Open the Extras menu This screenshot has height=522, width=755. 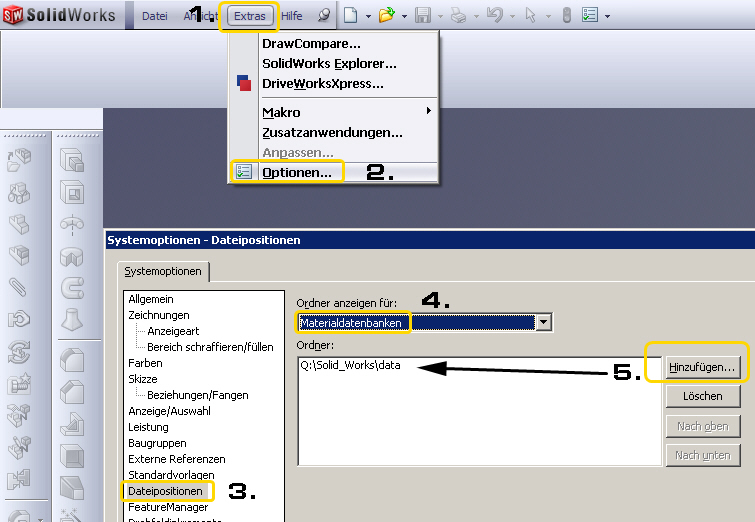[249, 16]
